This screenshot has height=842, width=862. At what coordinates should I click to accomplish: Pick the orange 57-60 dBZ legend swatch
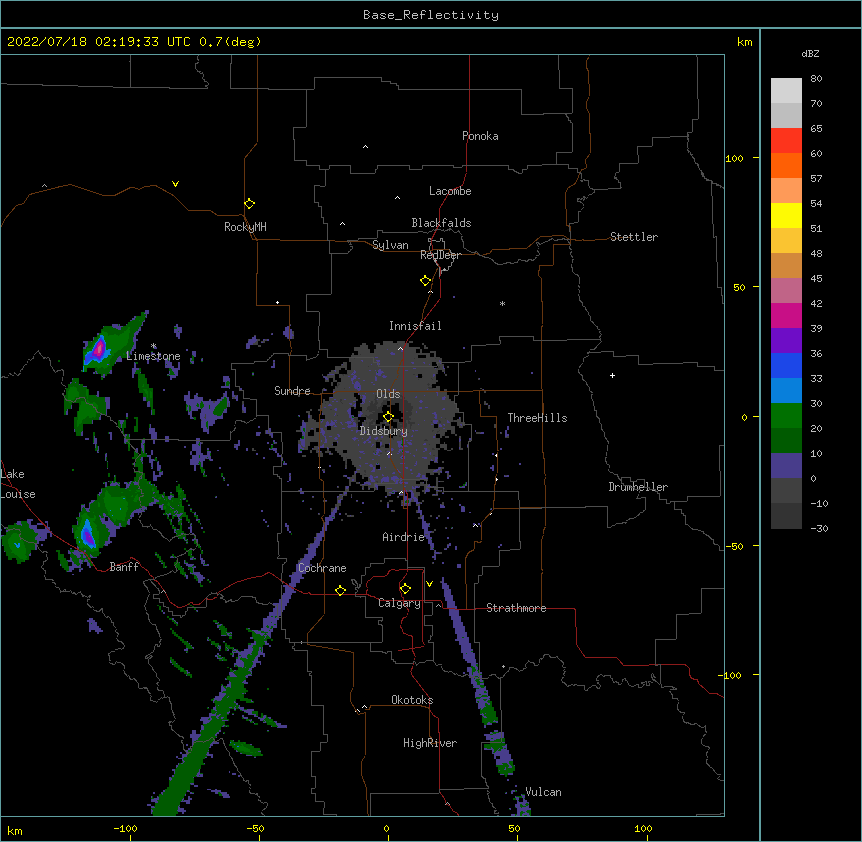click(x=786, y=165)
